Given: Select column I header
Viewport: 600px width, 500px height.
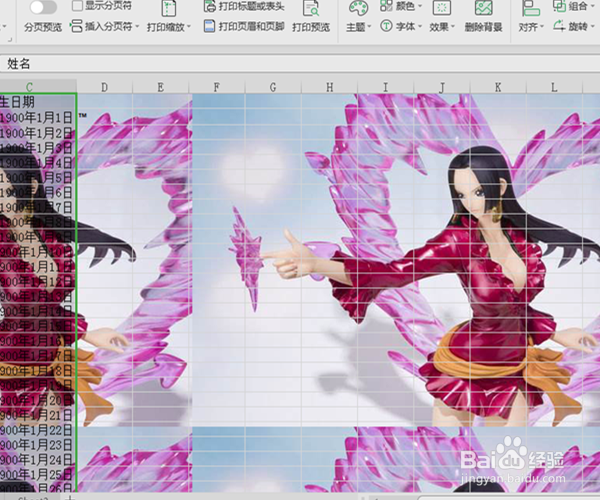Looking at the screenshot, I should click(x=386, y=87).
